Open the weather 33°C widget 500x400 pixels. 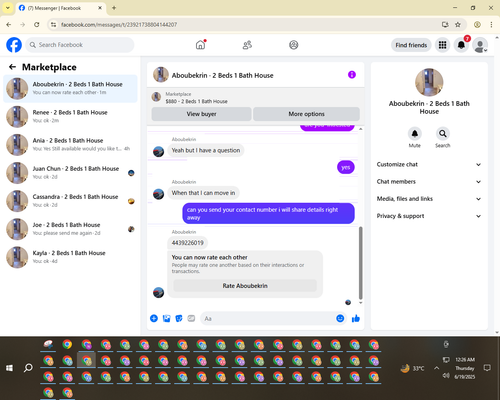point(413,368)
